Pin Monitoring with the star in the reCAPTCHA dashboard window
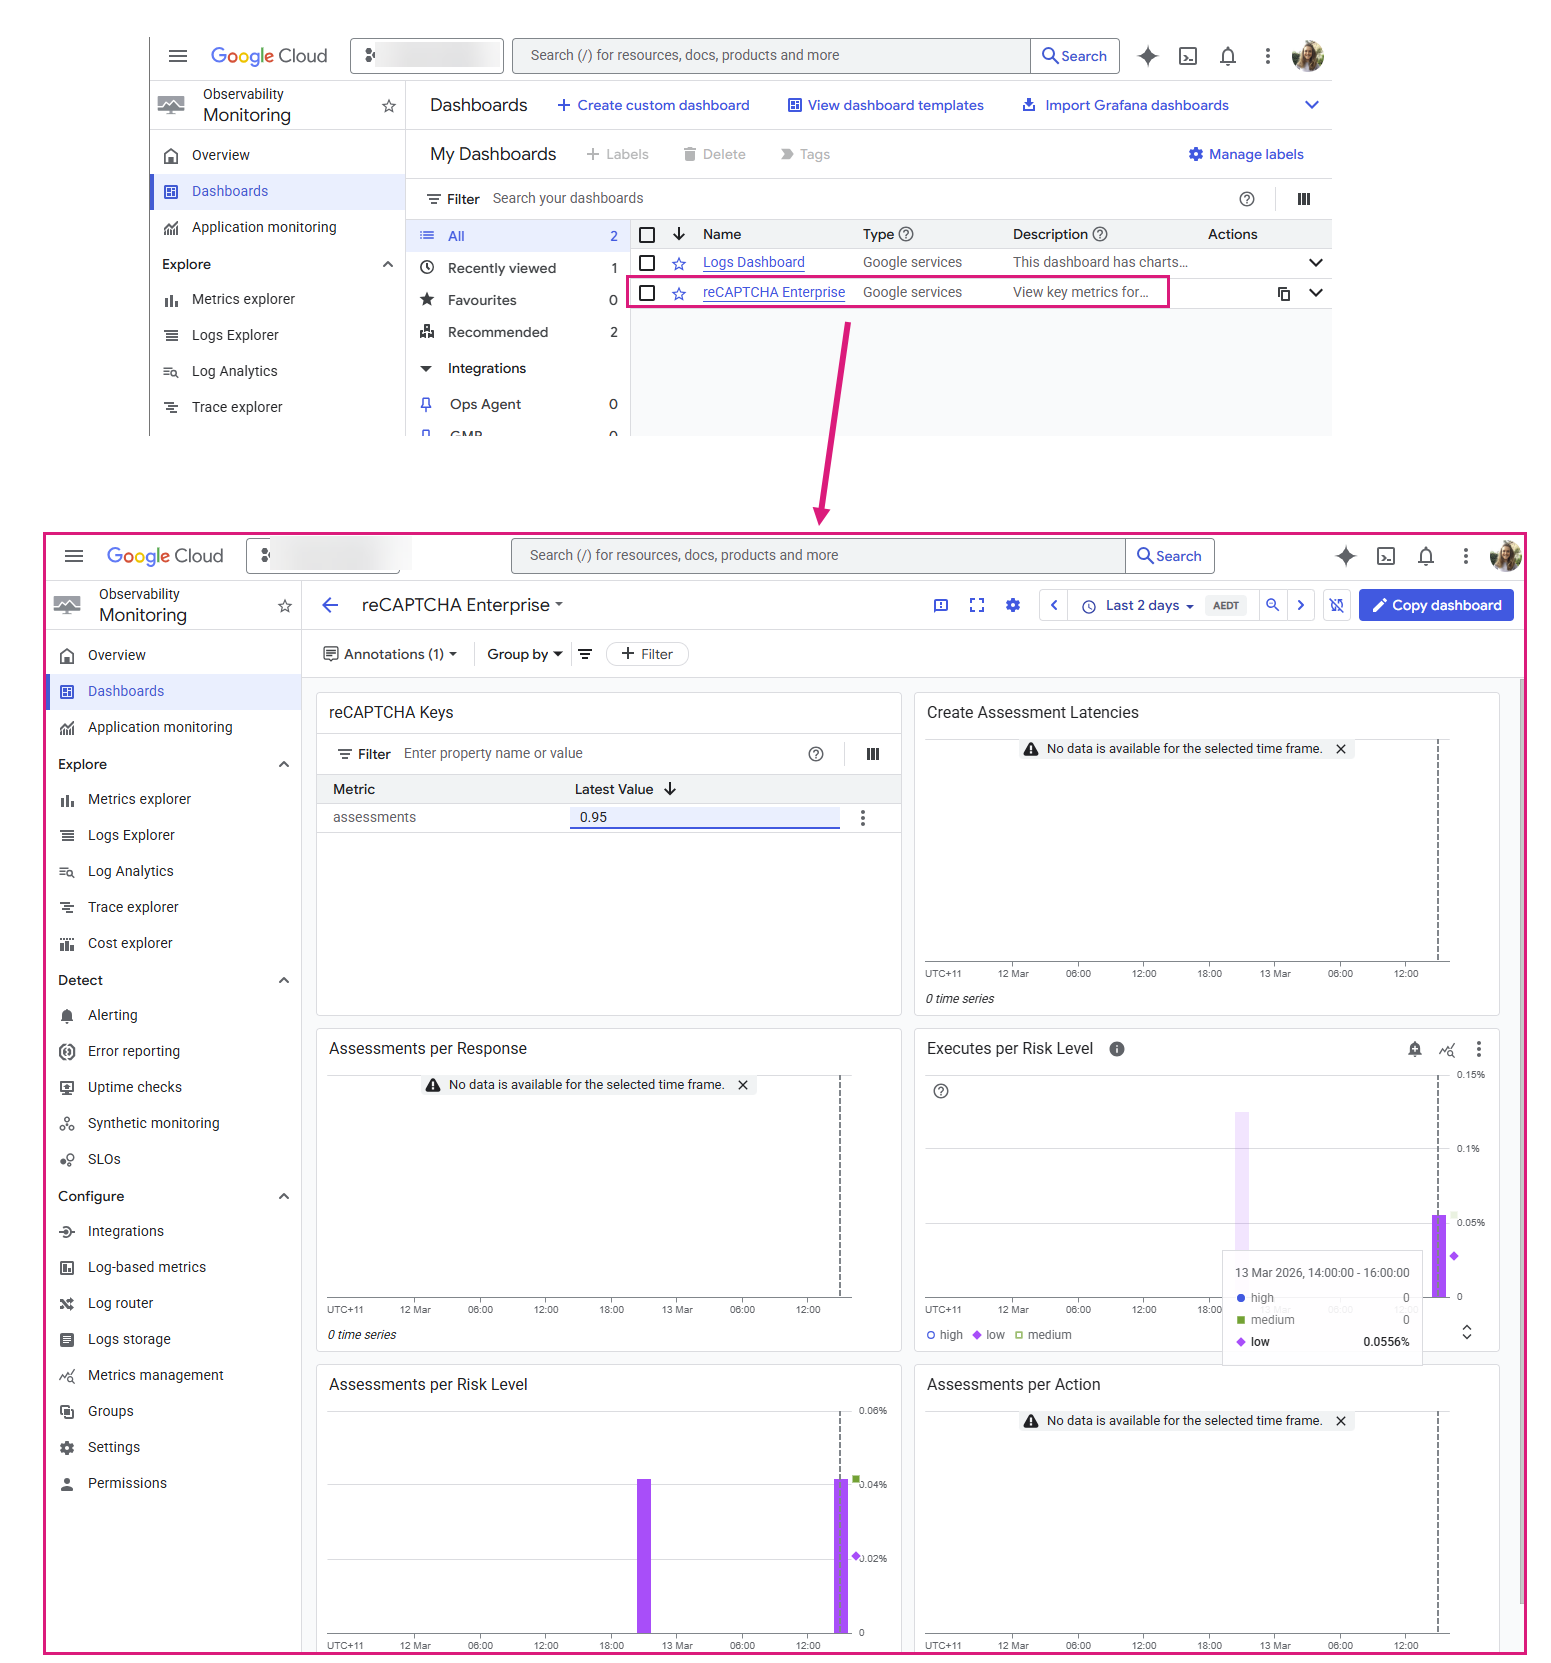This screenshot has width=1551, height=1663. [x=285, y=606]
